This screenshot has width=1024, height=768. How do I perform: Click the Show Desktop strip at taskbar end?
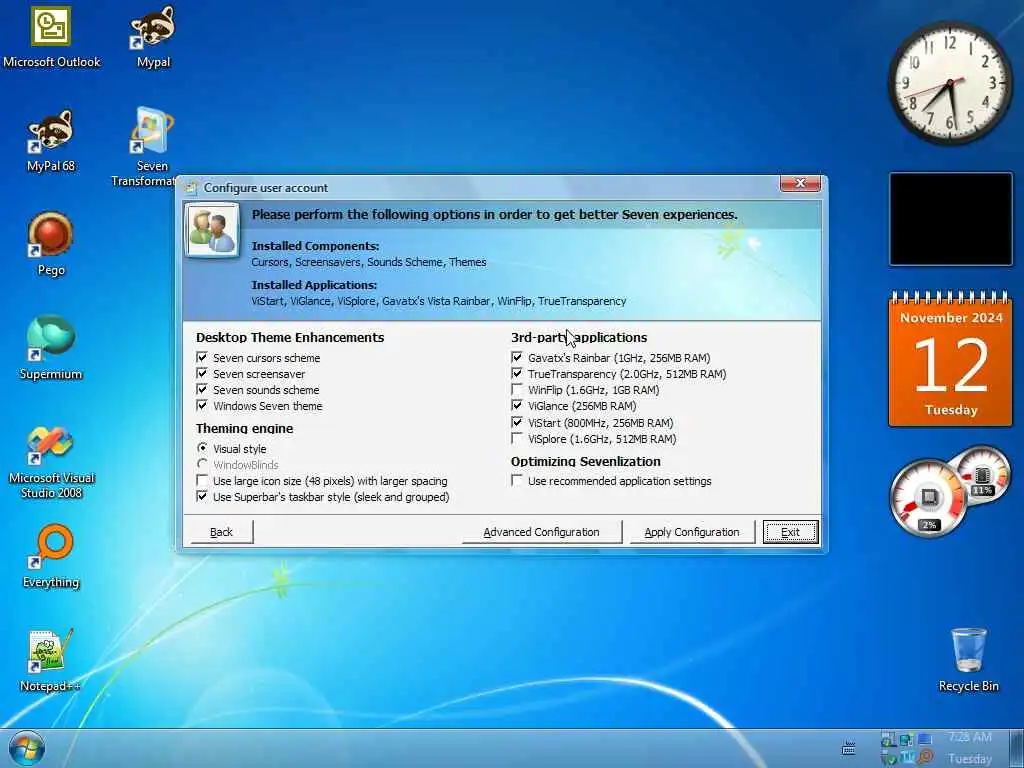point(1017,748)
